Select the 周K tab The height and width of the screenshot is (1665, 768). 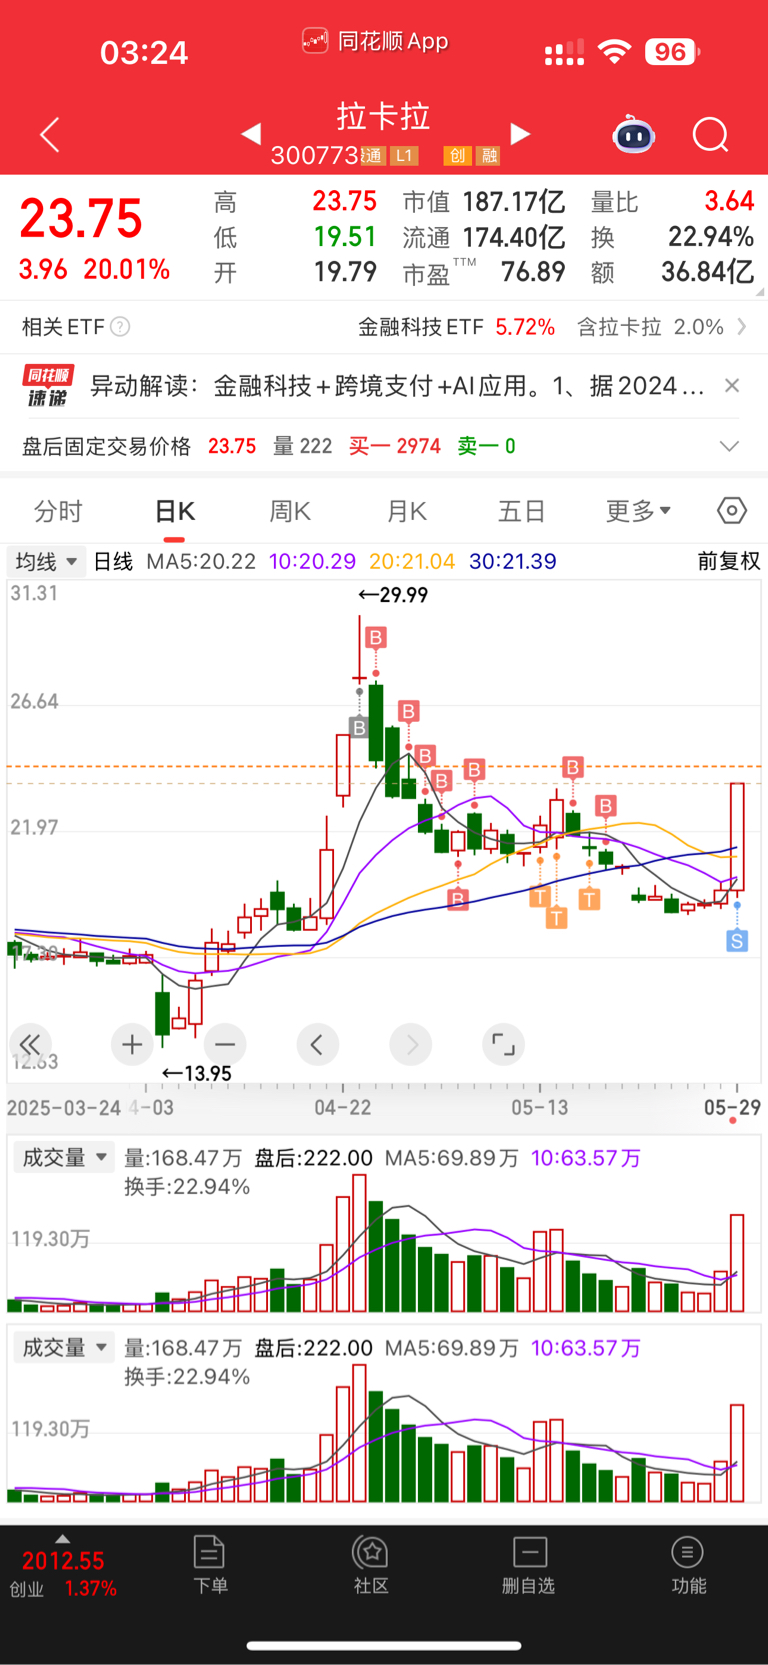[x=290, y=511]
